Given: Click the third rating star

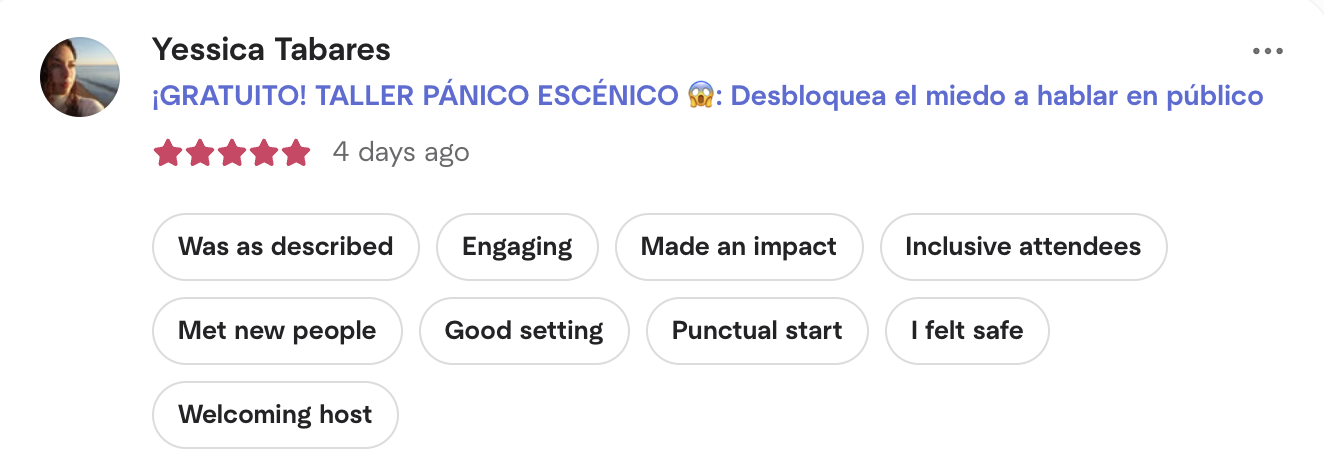Looking at the screenshot, I should (231, 153).
